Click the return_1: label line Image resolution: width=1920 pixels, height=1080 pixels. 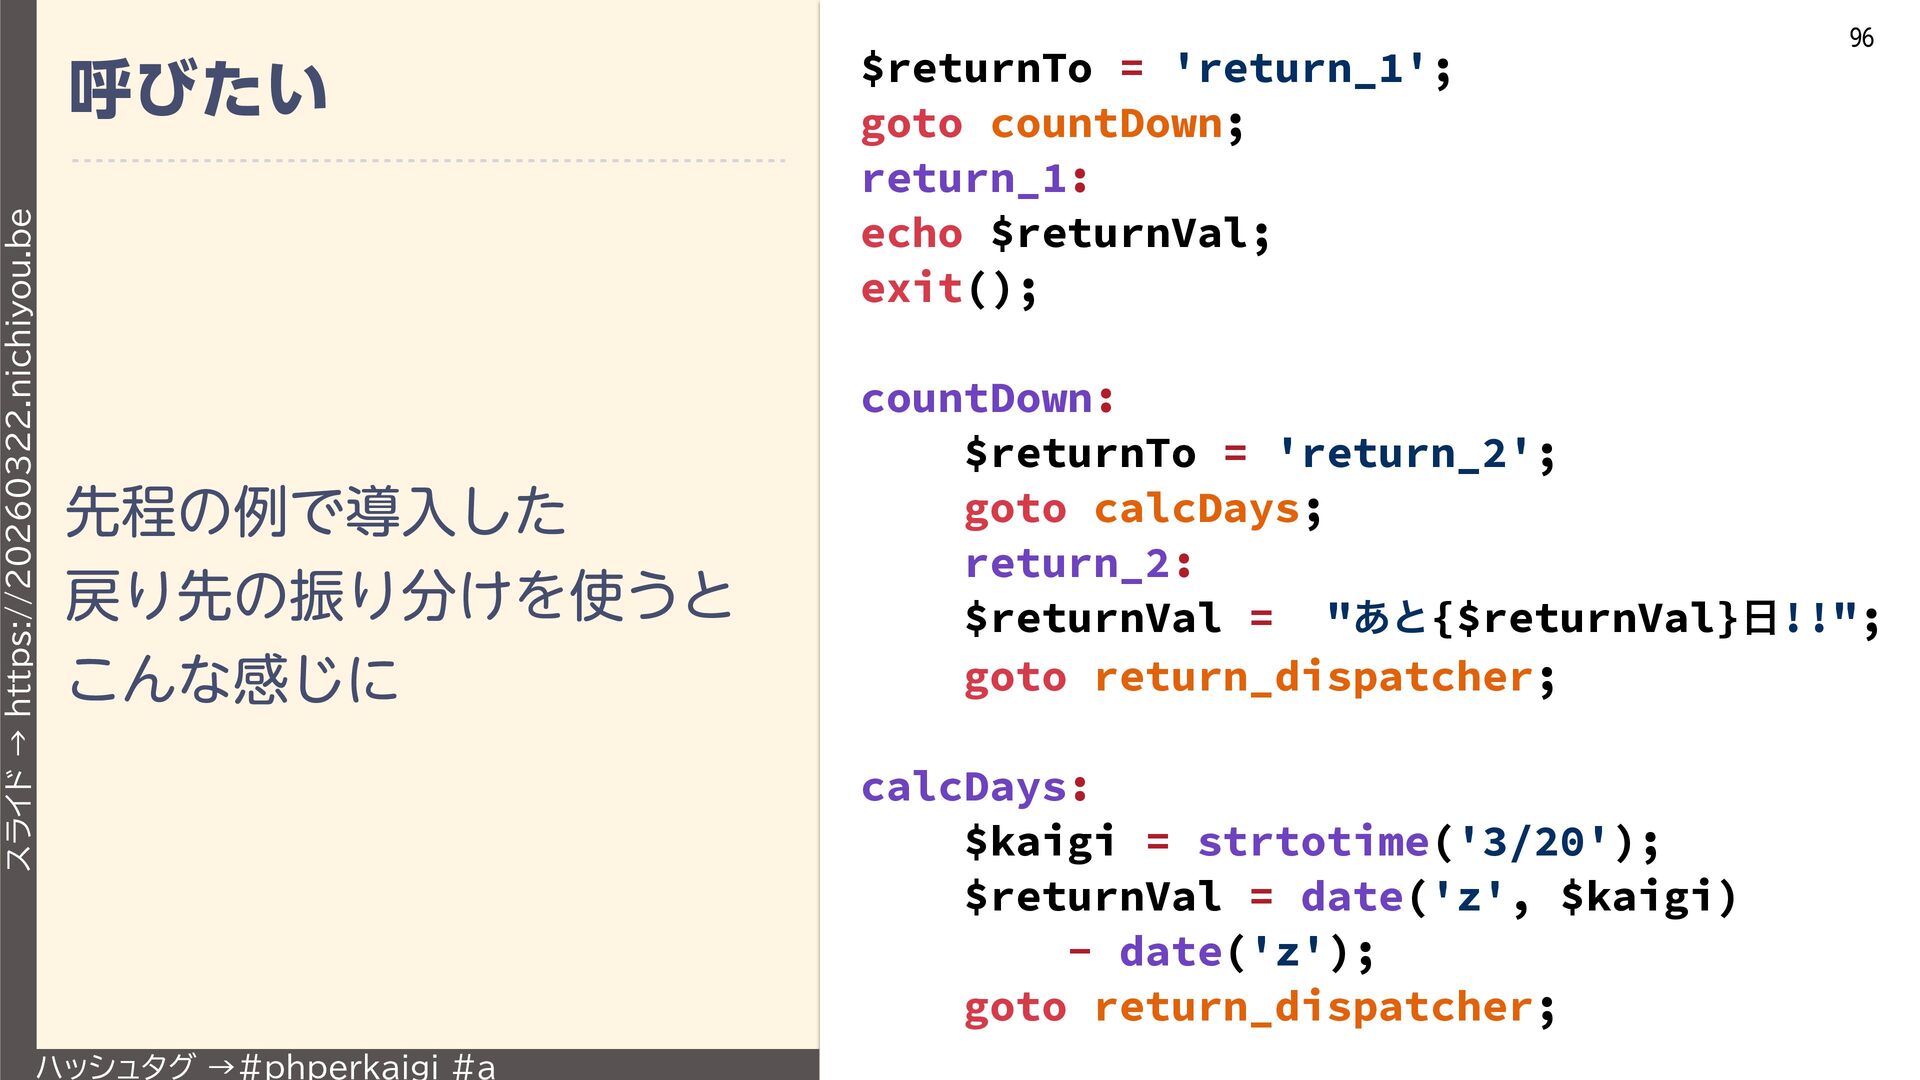[975, 180]
